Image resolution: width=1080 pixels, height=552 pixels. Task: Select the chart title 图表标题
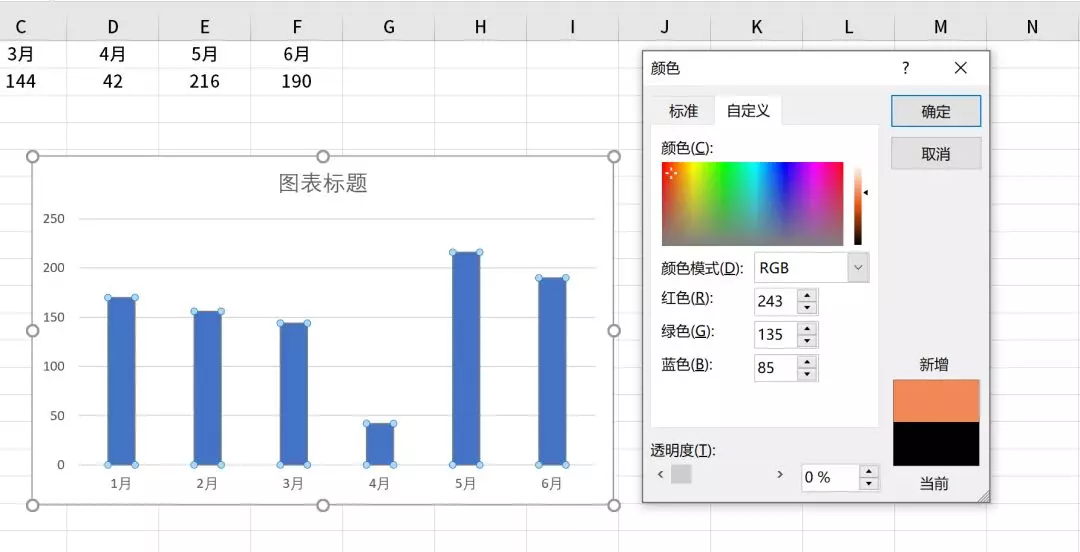click(x=322, y=183)
